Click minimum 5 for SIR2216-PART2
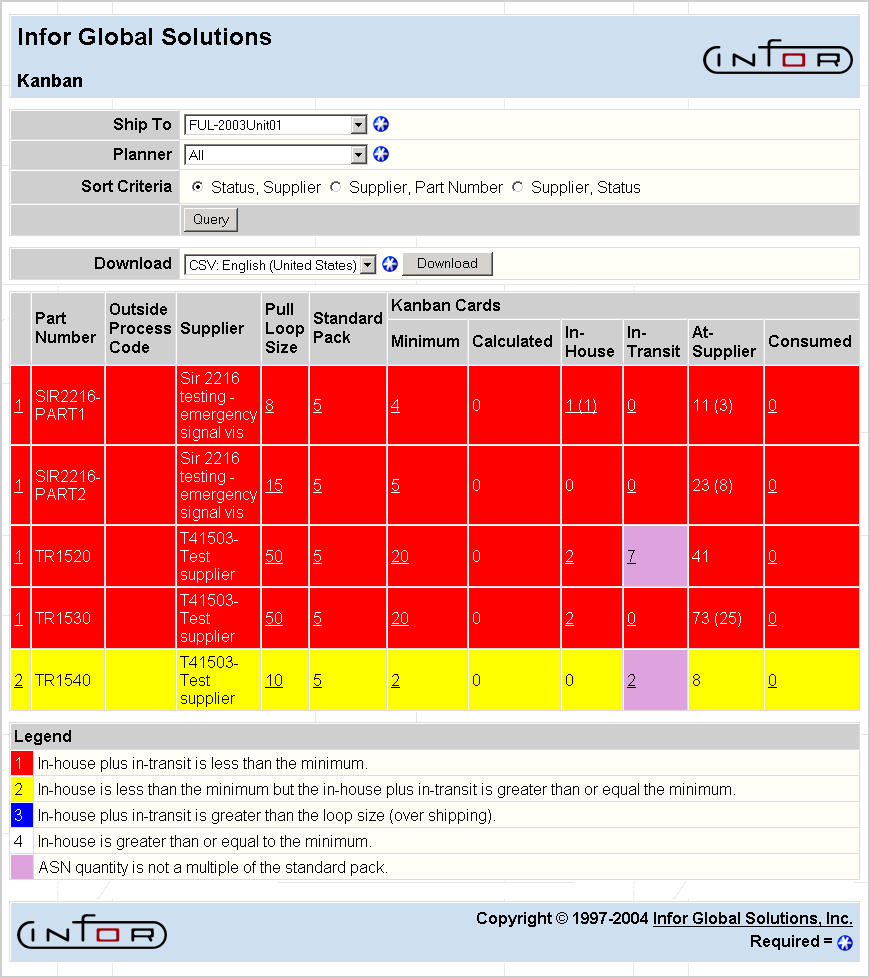The width and height of the screenshot is (870, 978). pos(395,485)
